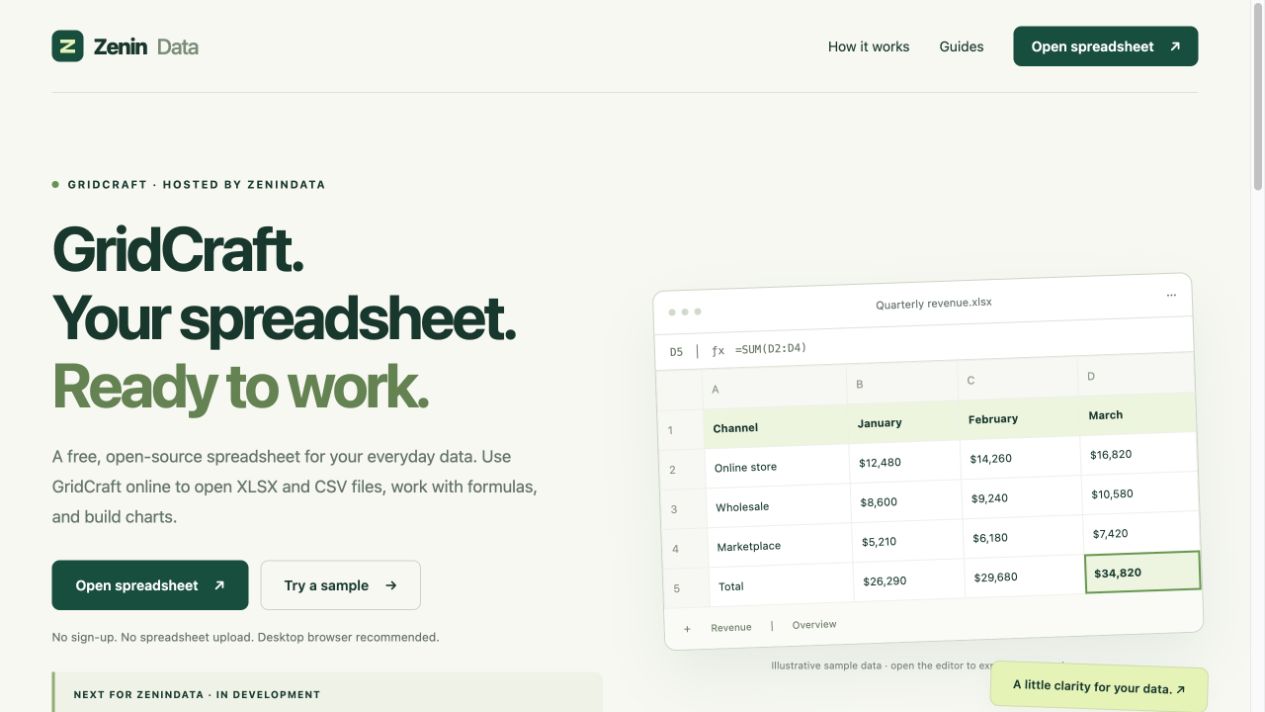Click the header Open spreadsheet button
Viewport: 1265px width, 712px height.
(x=1105, y=46)
